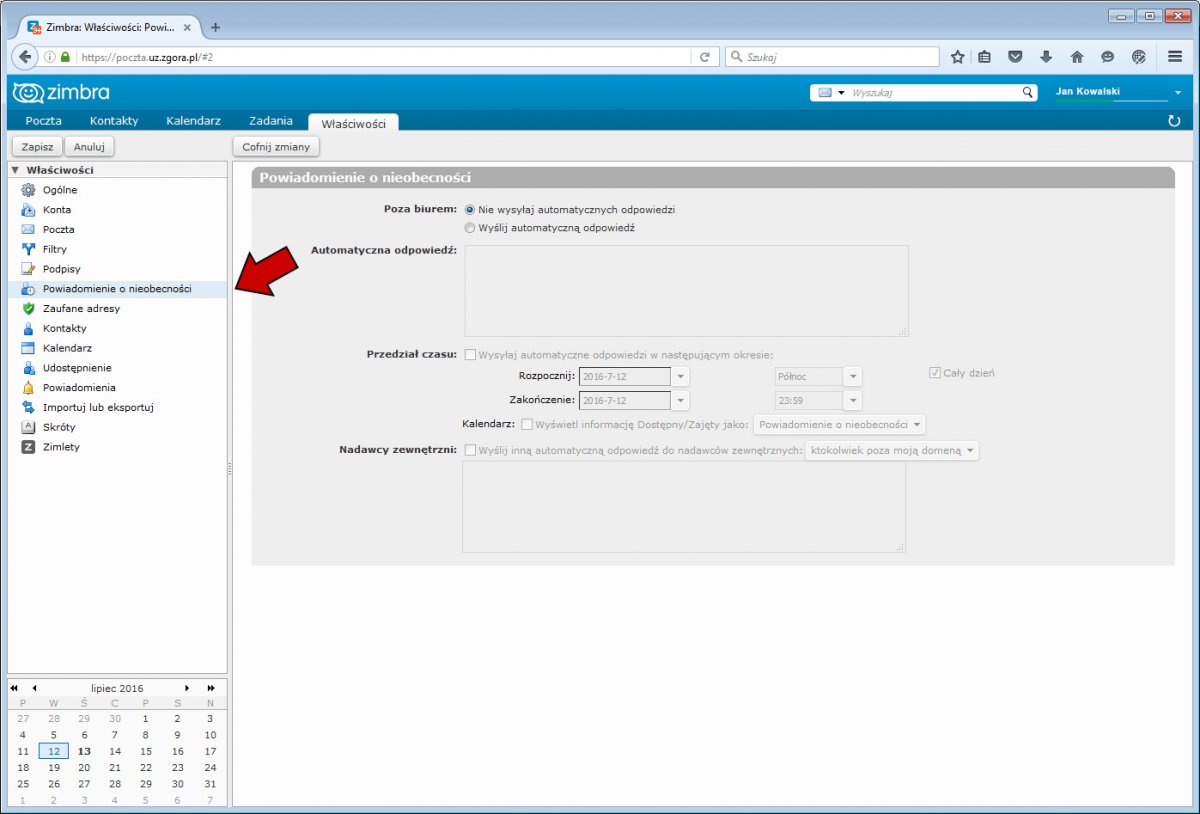Click the Firefox home icon

[x=1077, y=57]
